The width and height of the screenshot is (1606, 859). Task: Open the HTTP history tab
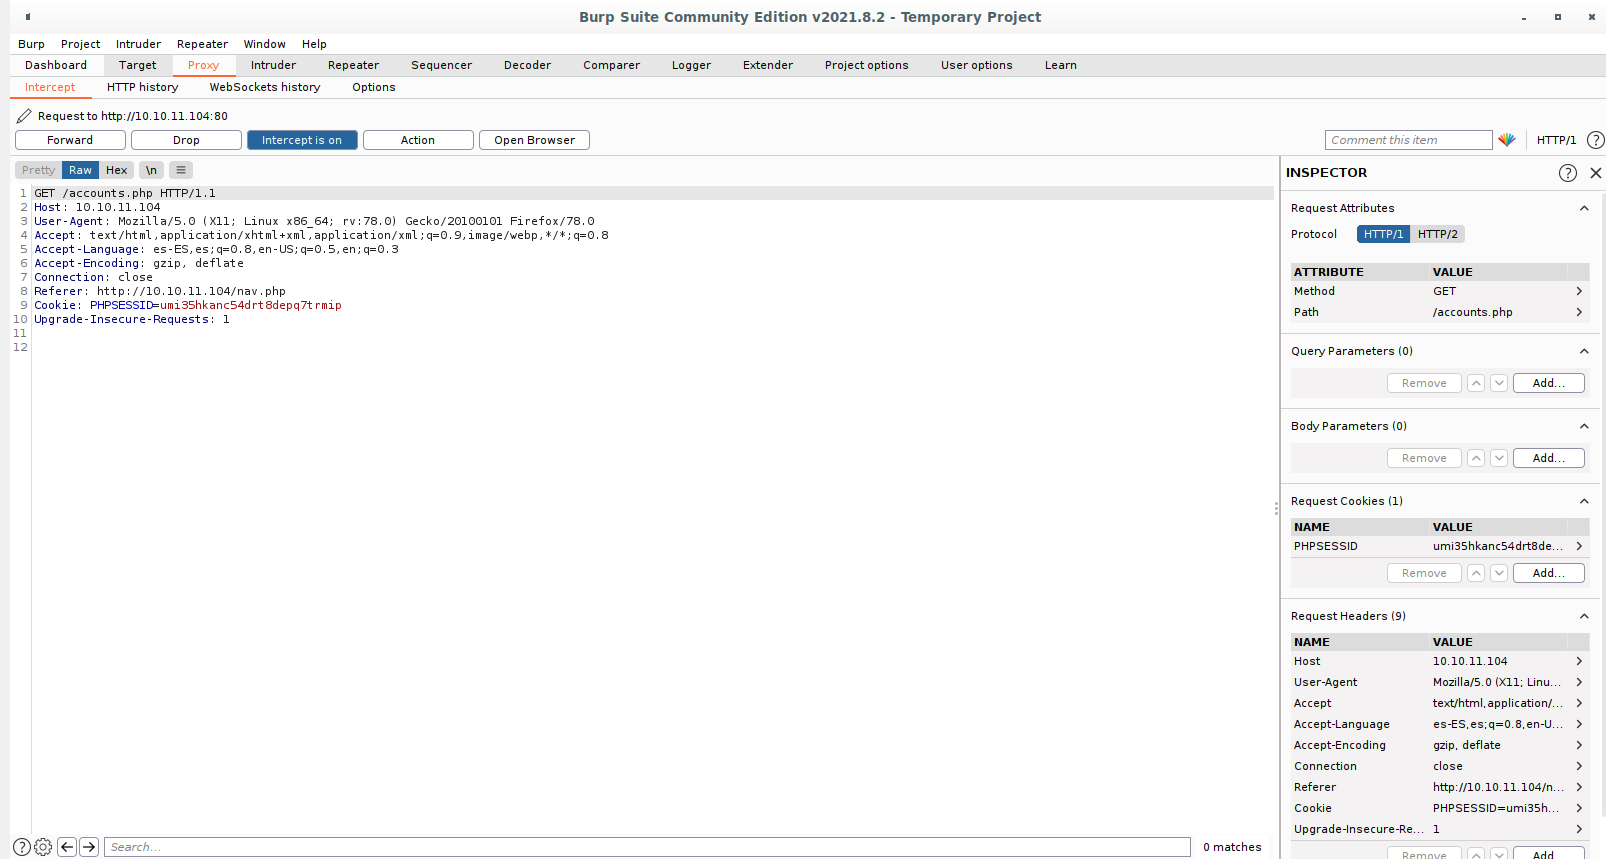pyautogui.click(x=142, y=87)
